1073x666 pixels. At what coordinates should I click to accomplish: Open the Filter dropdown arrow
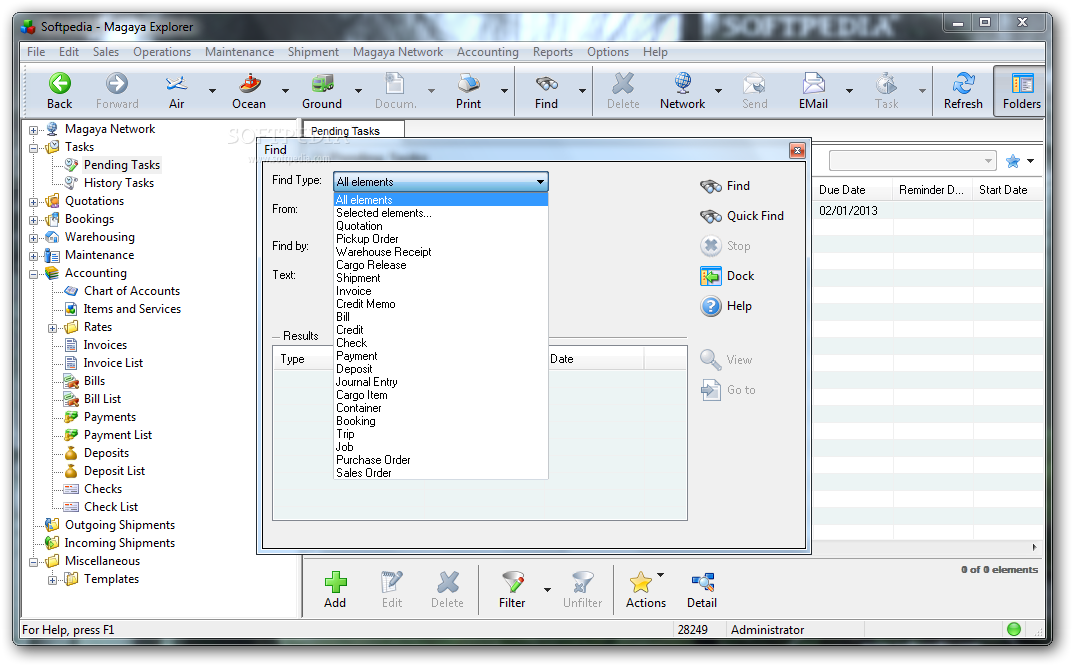(x=547, y=589)
